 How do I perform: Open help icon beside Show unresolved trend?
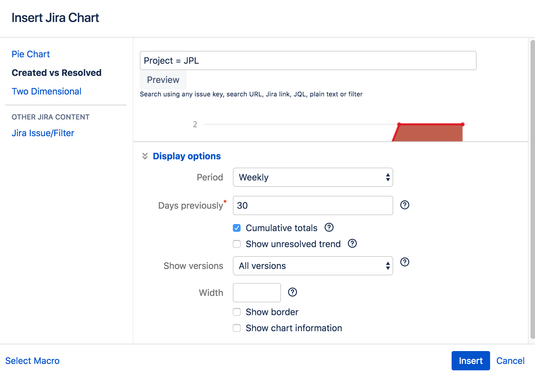point(352,243)
